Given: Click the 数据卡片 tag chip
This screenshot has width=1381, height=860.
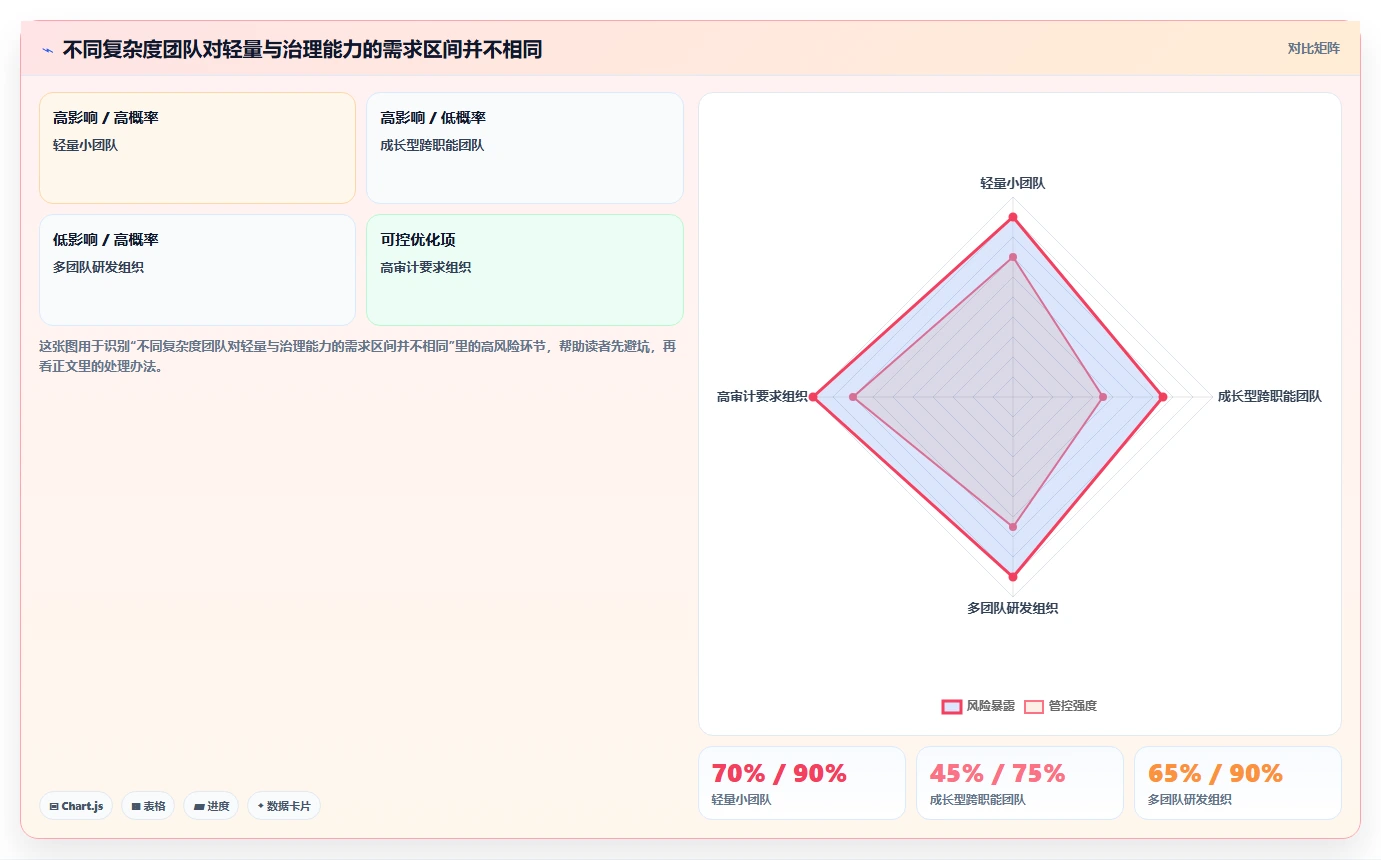Looking at the screenshot, I should click(284, 806).
